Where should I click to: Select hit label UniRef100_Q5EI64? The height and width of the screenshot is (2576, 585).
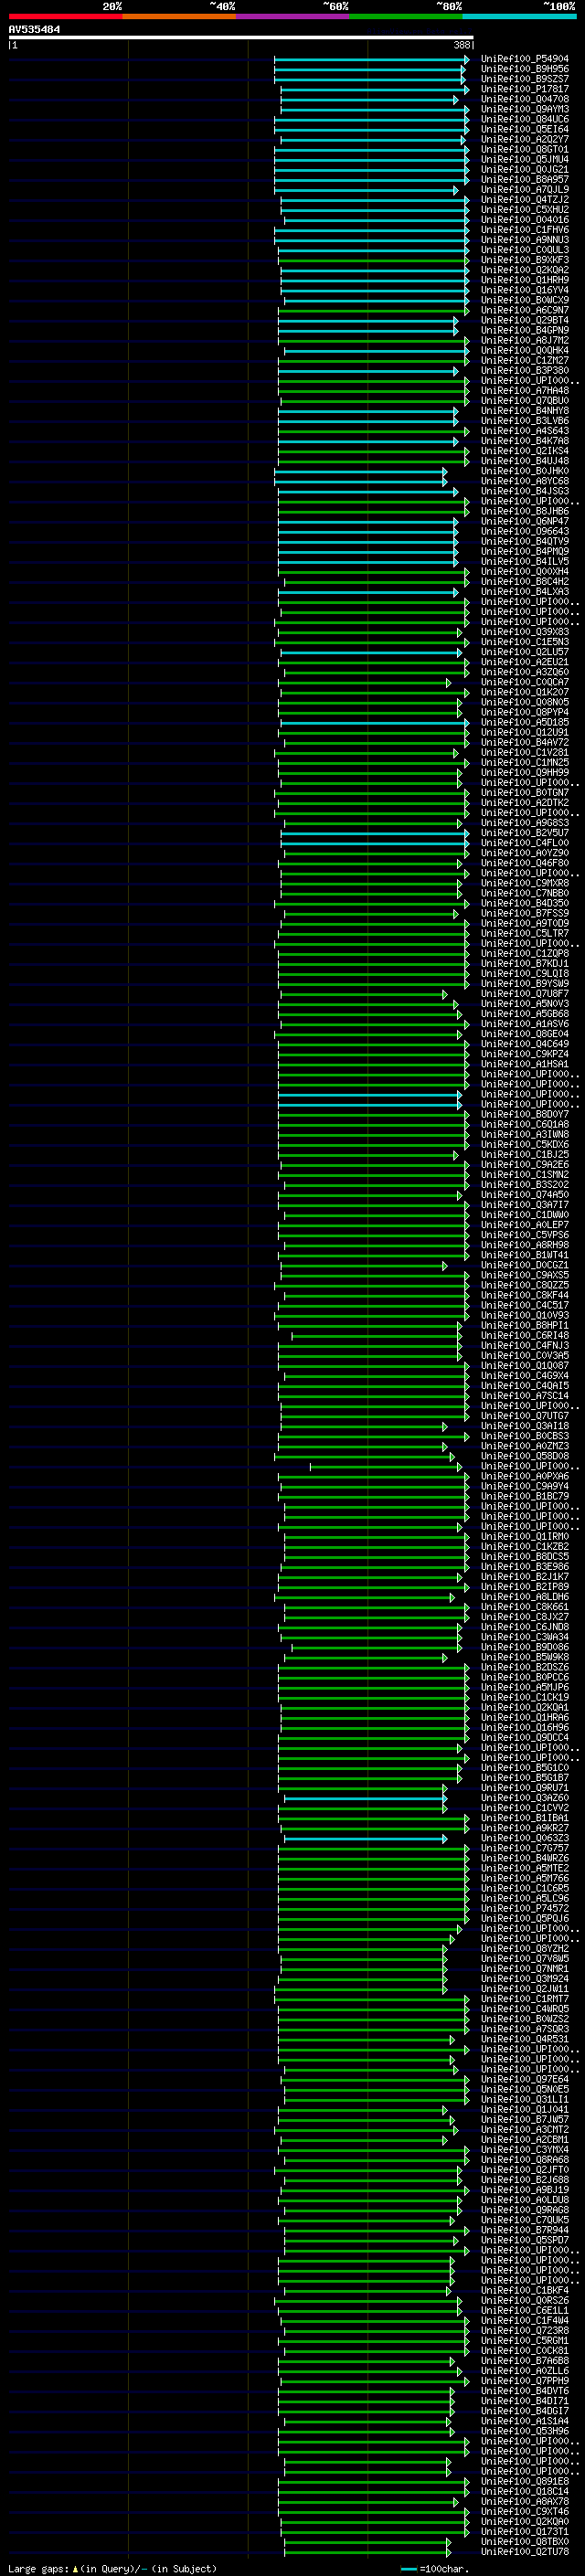[524, 129]
